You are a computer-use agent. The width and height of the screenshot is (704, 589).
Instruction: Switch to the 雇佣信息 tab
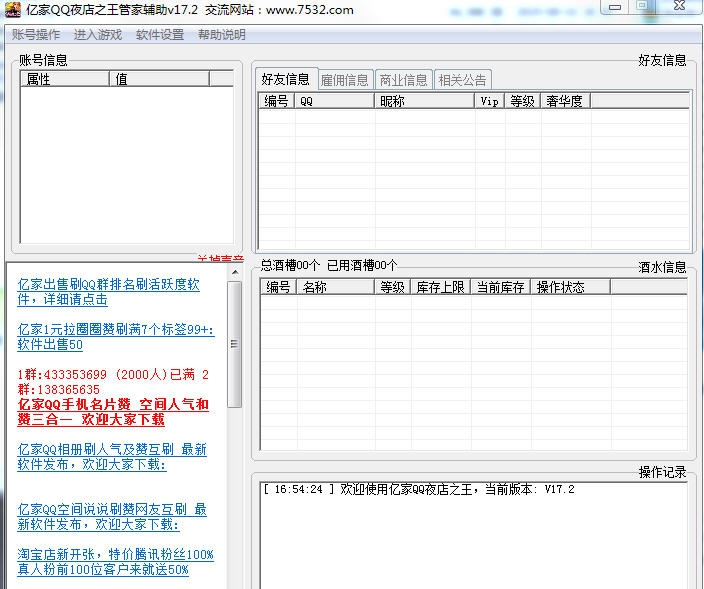point(345,80)
